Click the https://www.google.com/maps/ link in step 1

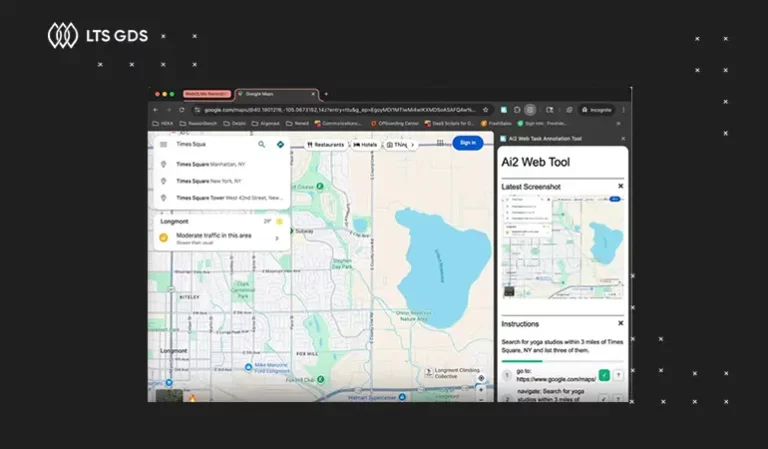point(556,379)
